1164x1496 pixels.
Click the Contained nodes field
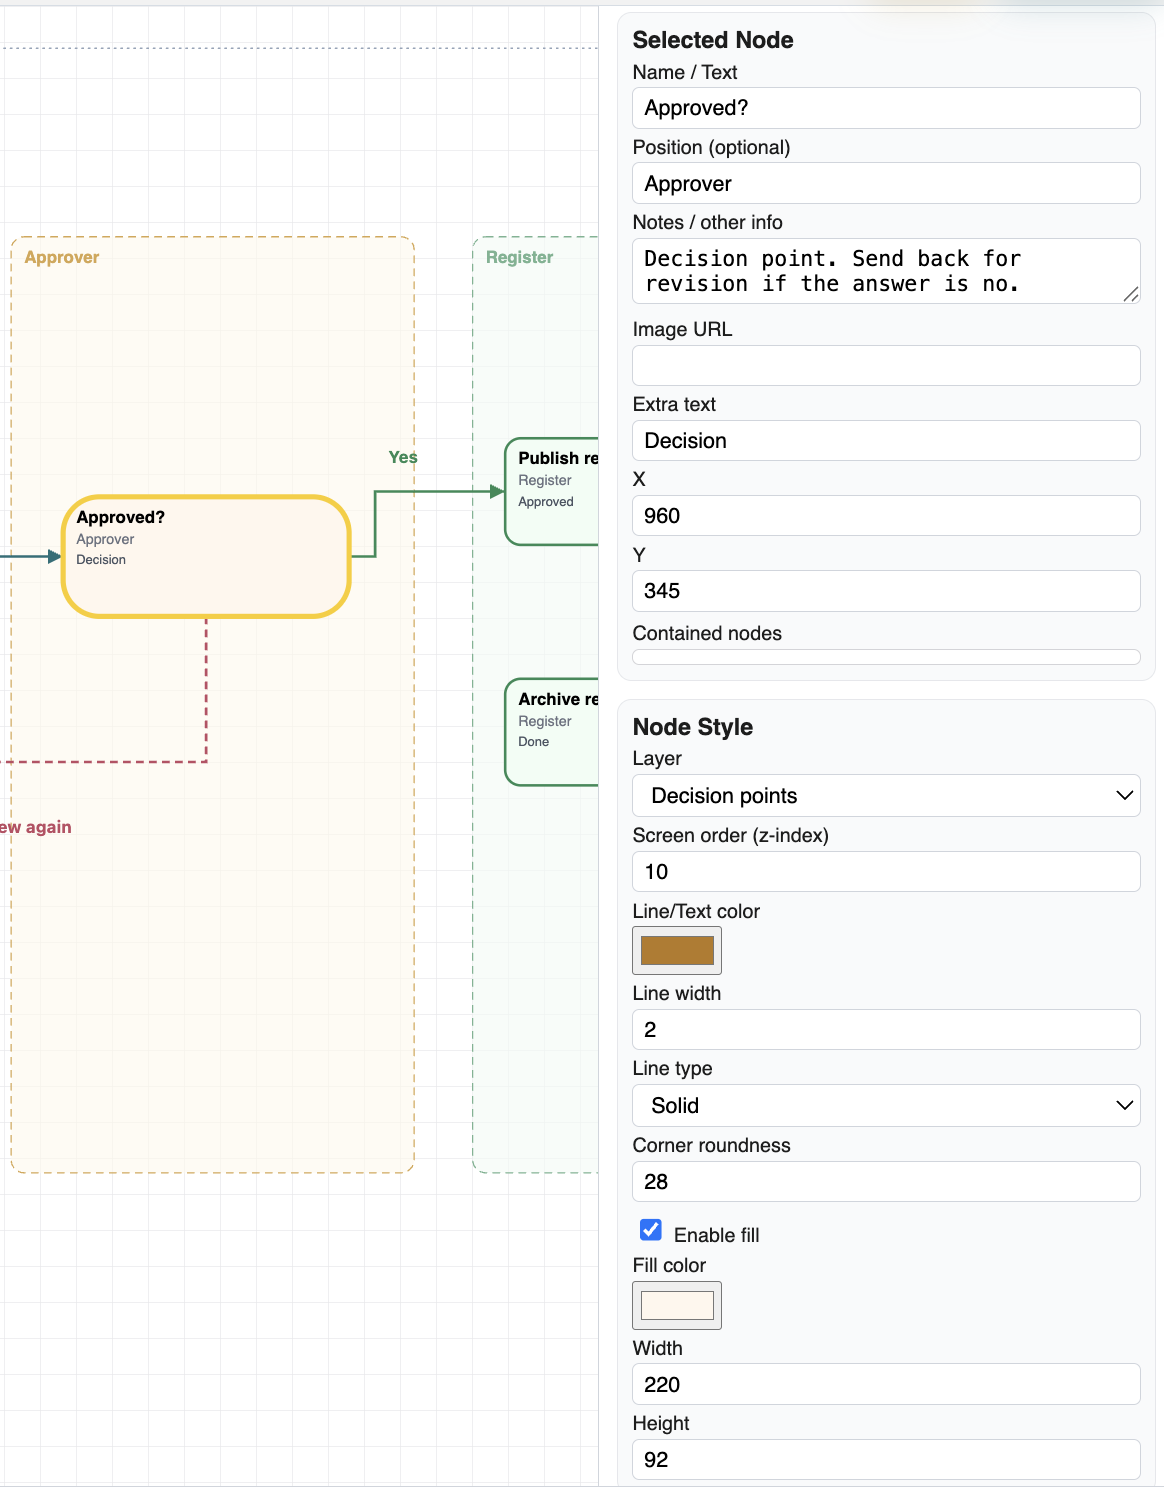tap(886, 657)
